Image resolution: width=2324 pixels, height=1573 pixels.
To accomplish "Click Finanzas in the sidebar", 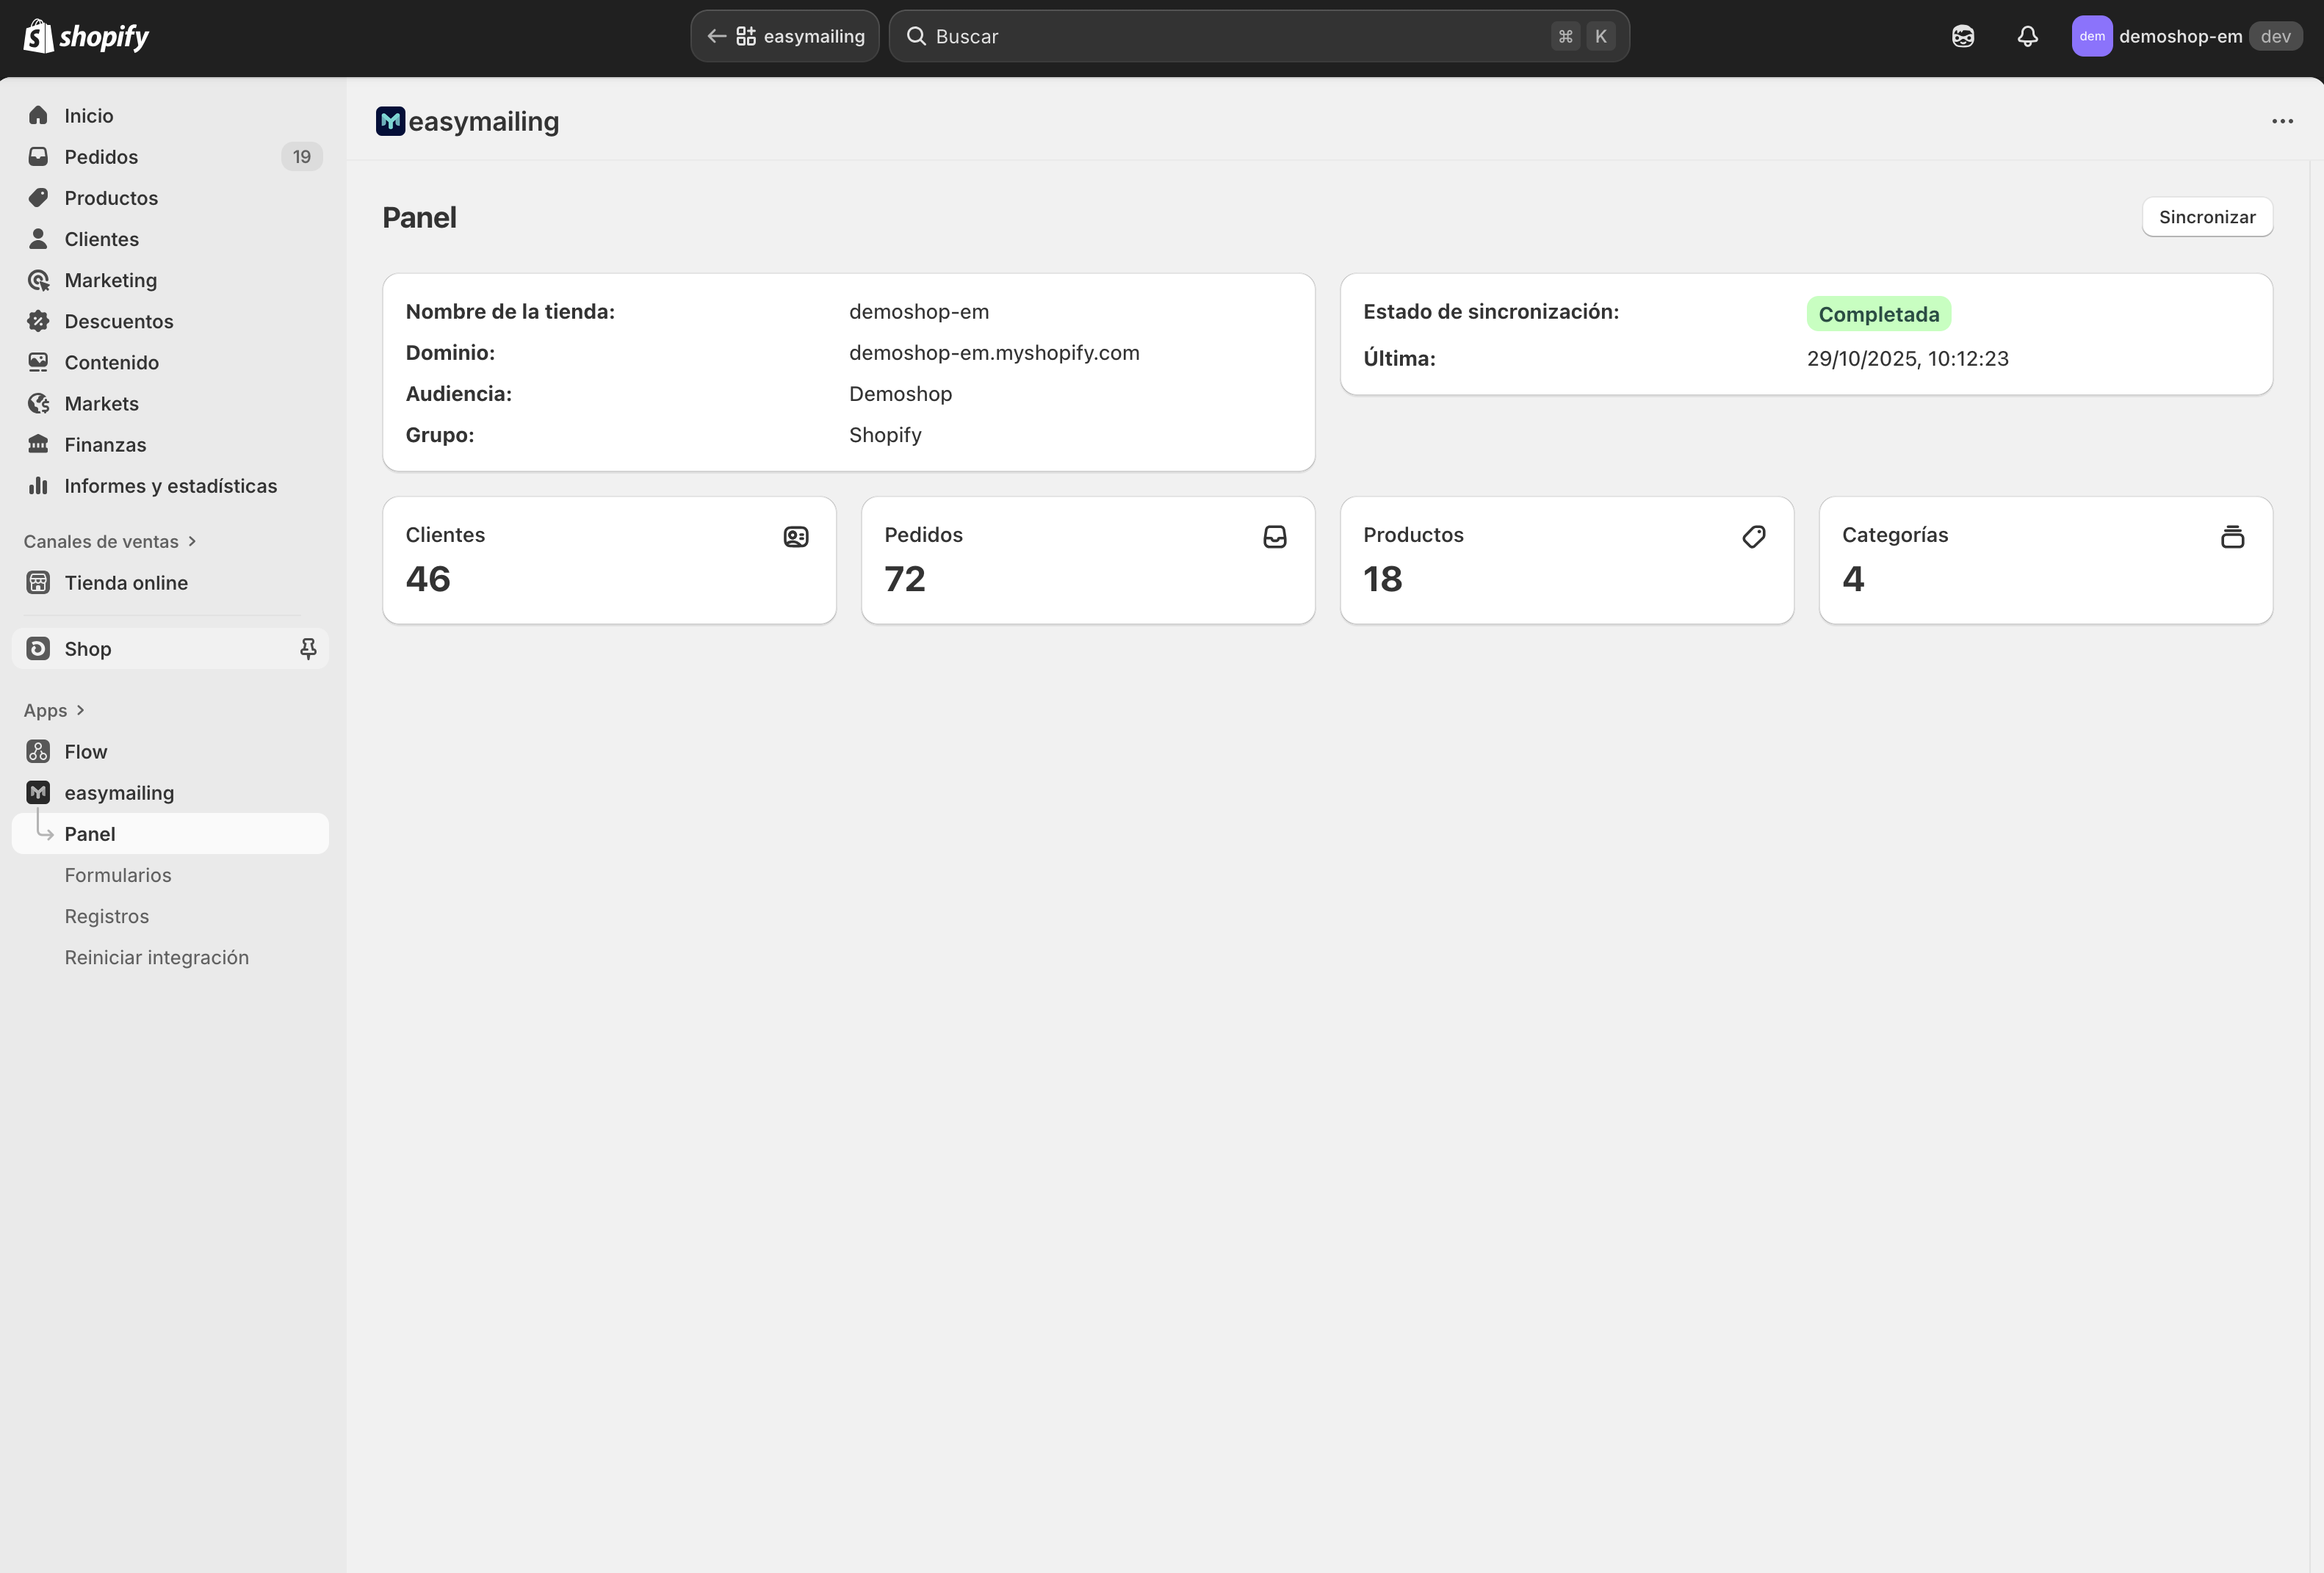I will pos(170,444).
